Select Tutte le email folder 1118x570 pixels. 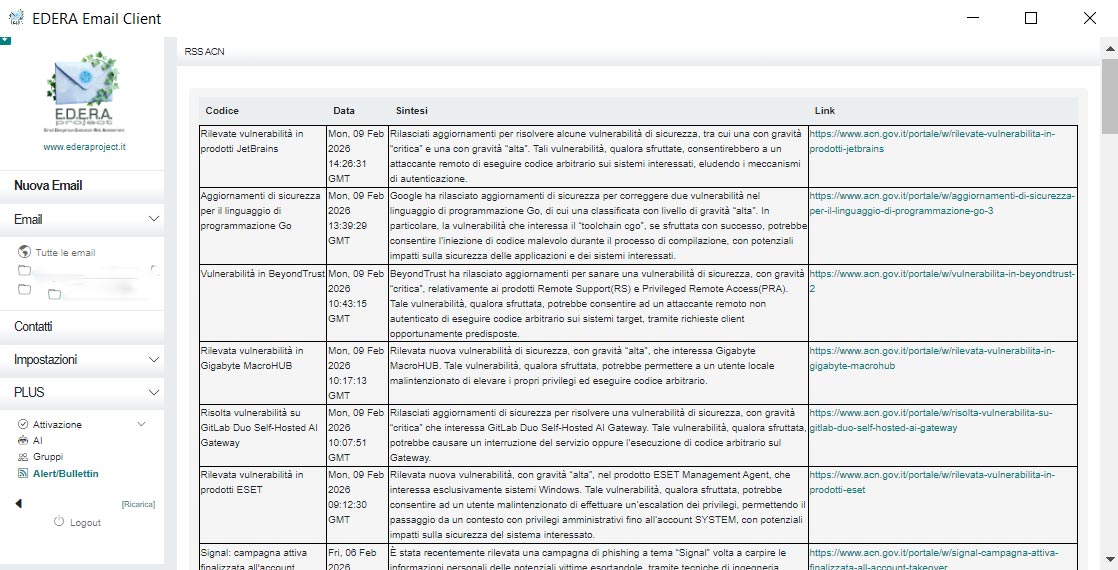pyautogui.click(x=65, y=253)
